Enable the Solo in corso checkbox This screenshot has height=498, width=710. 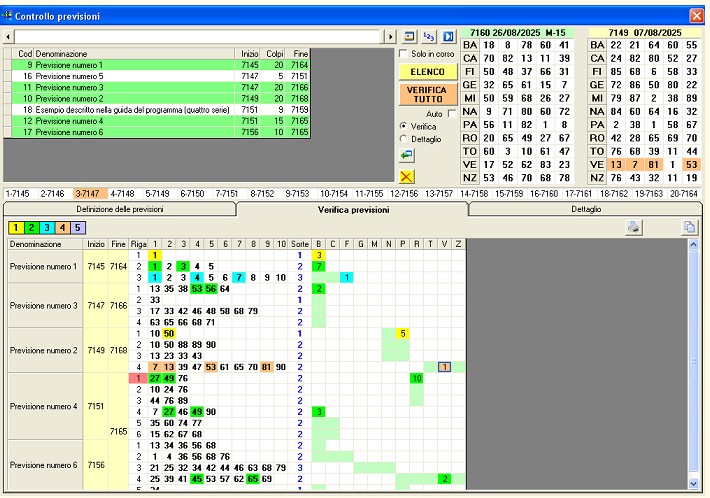(403, 53)
